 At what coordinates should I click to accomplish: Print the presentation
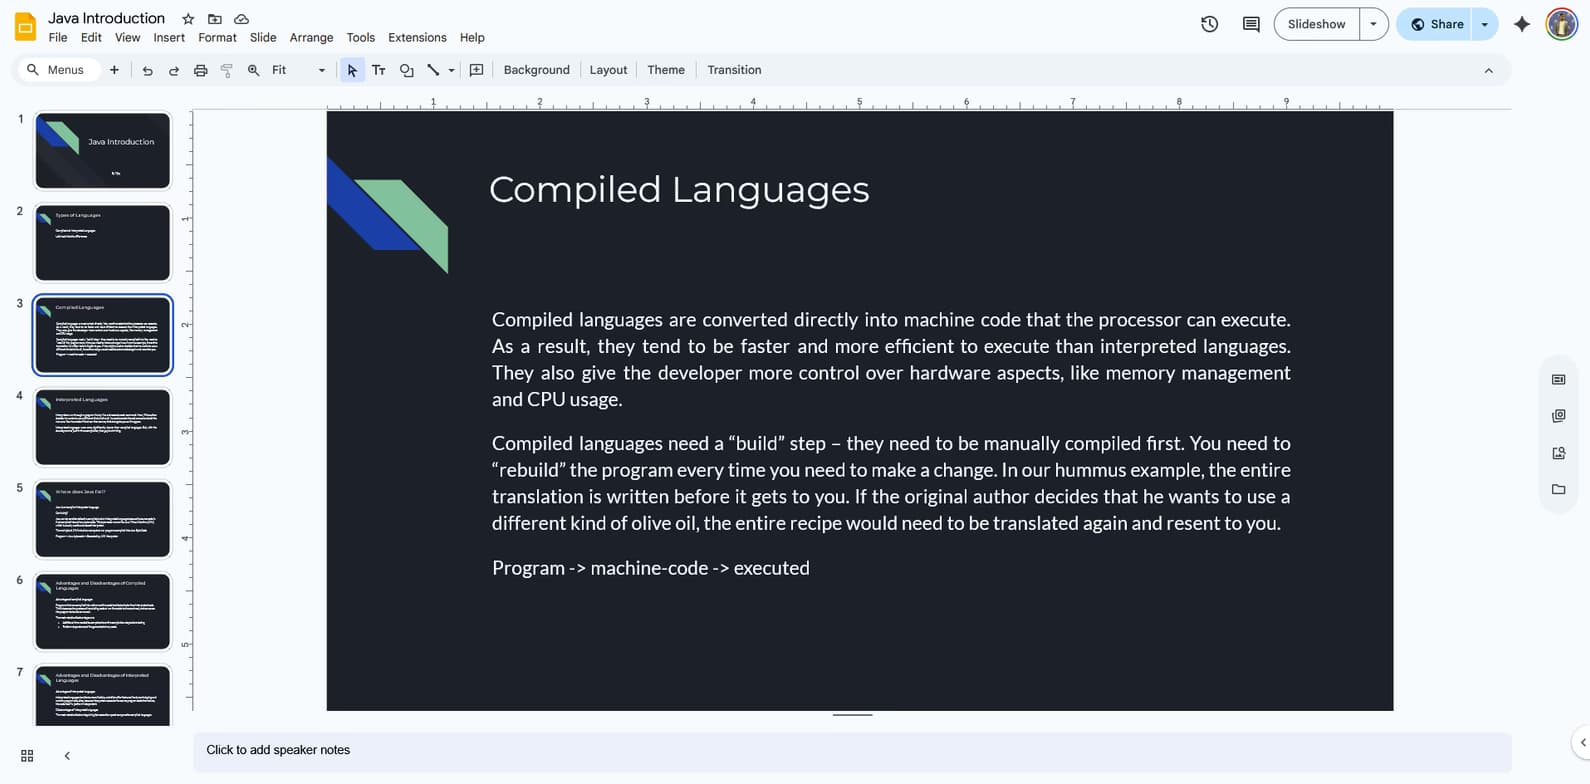click(x=200, y=70)
